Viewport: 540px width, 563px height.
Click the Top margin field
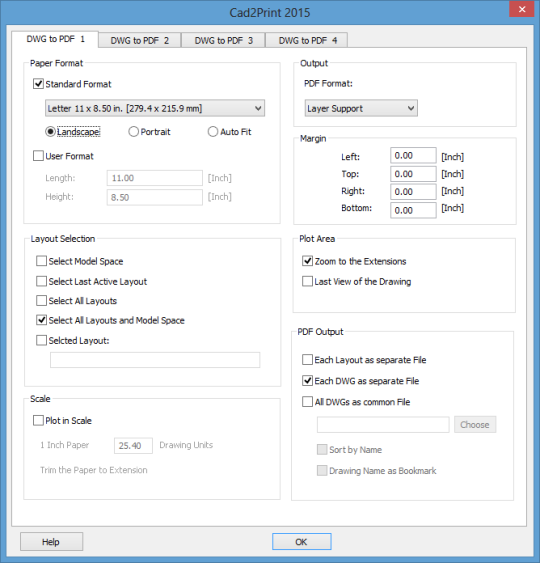pyautogui.click(x=413, y=174)
